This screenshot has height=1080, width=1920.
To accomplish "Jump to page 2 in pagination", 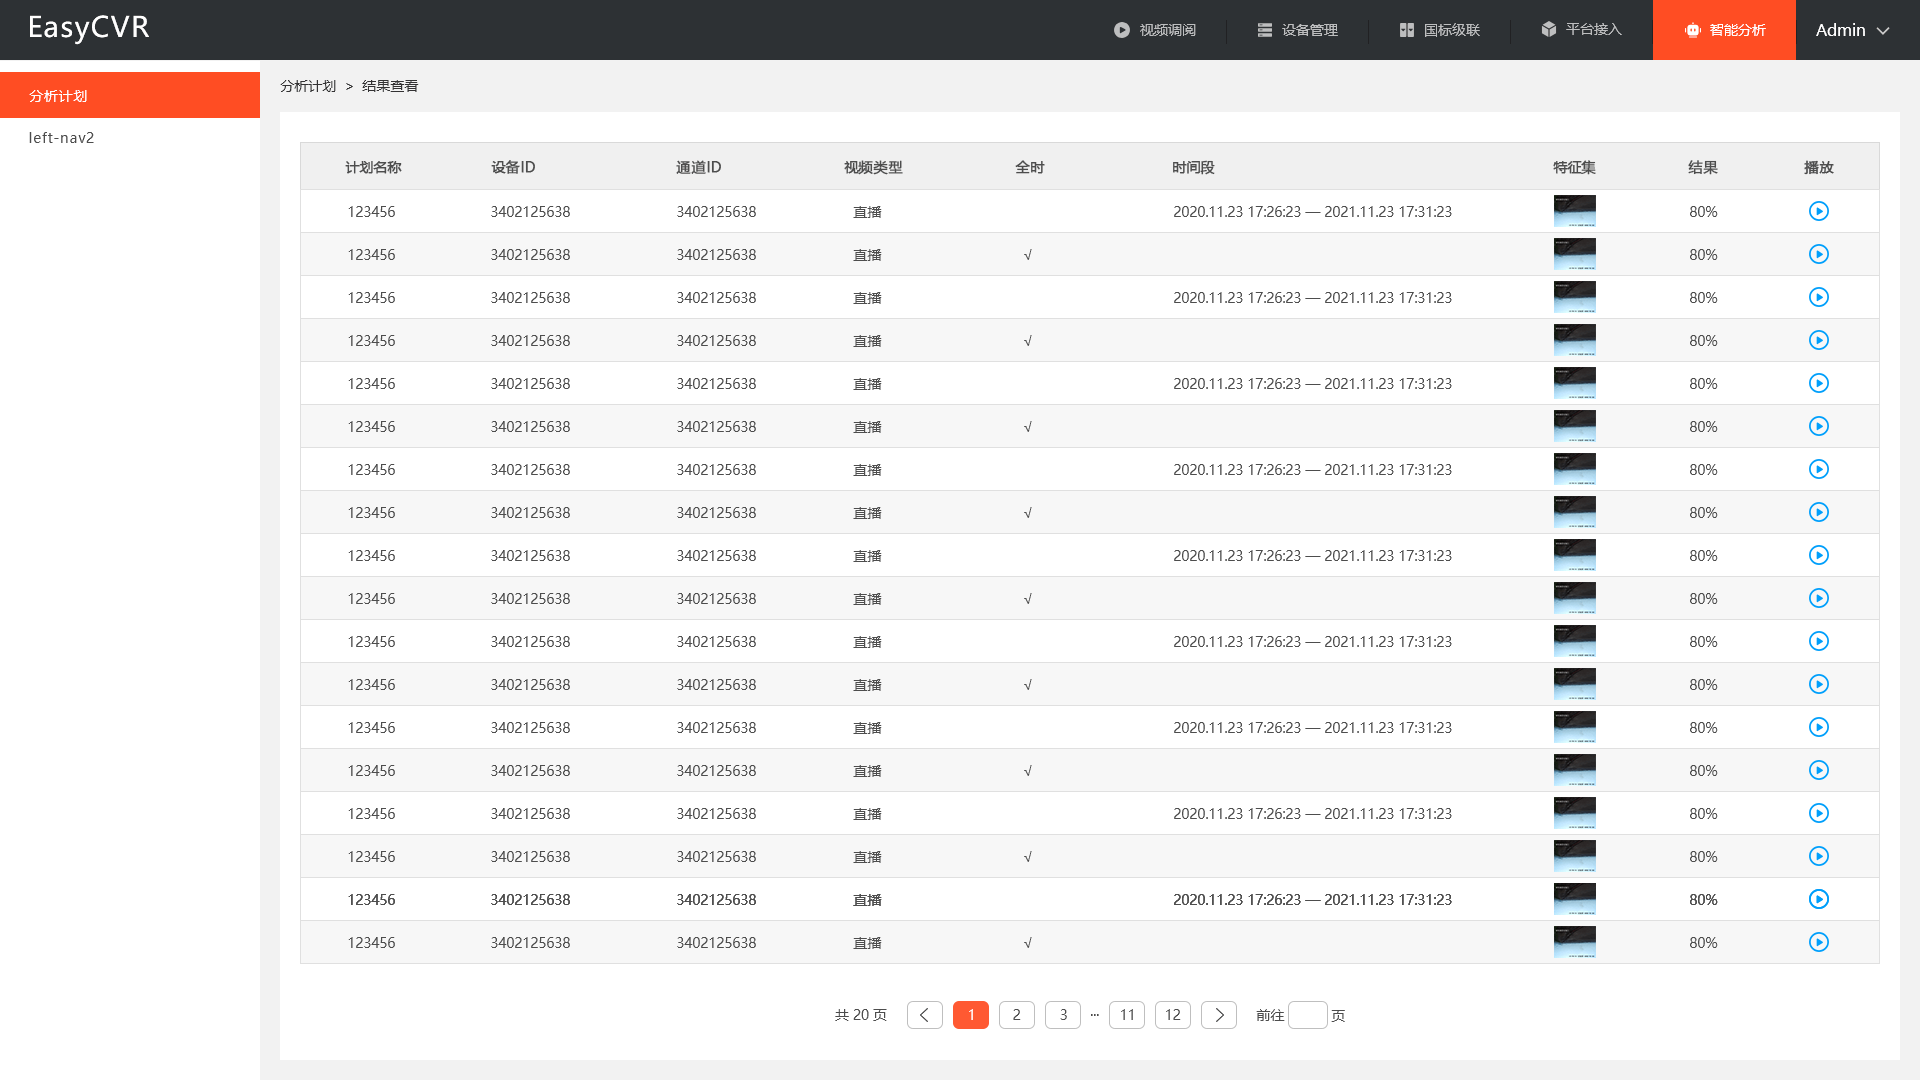I will coord(1016,1015).
